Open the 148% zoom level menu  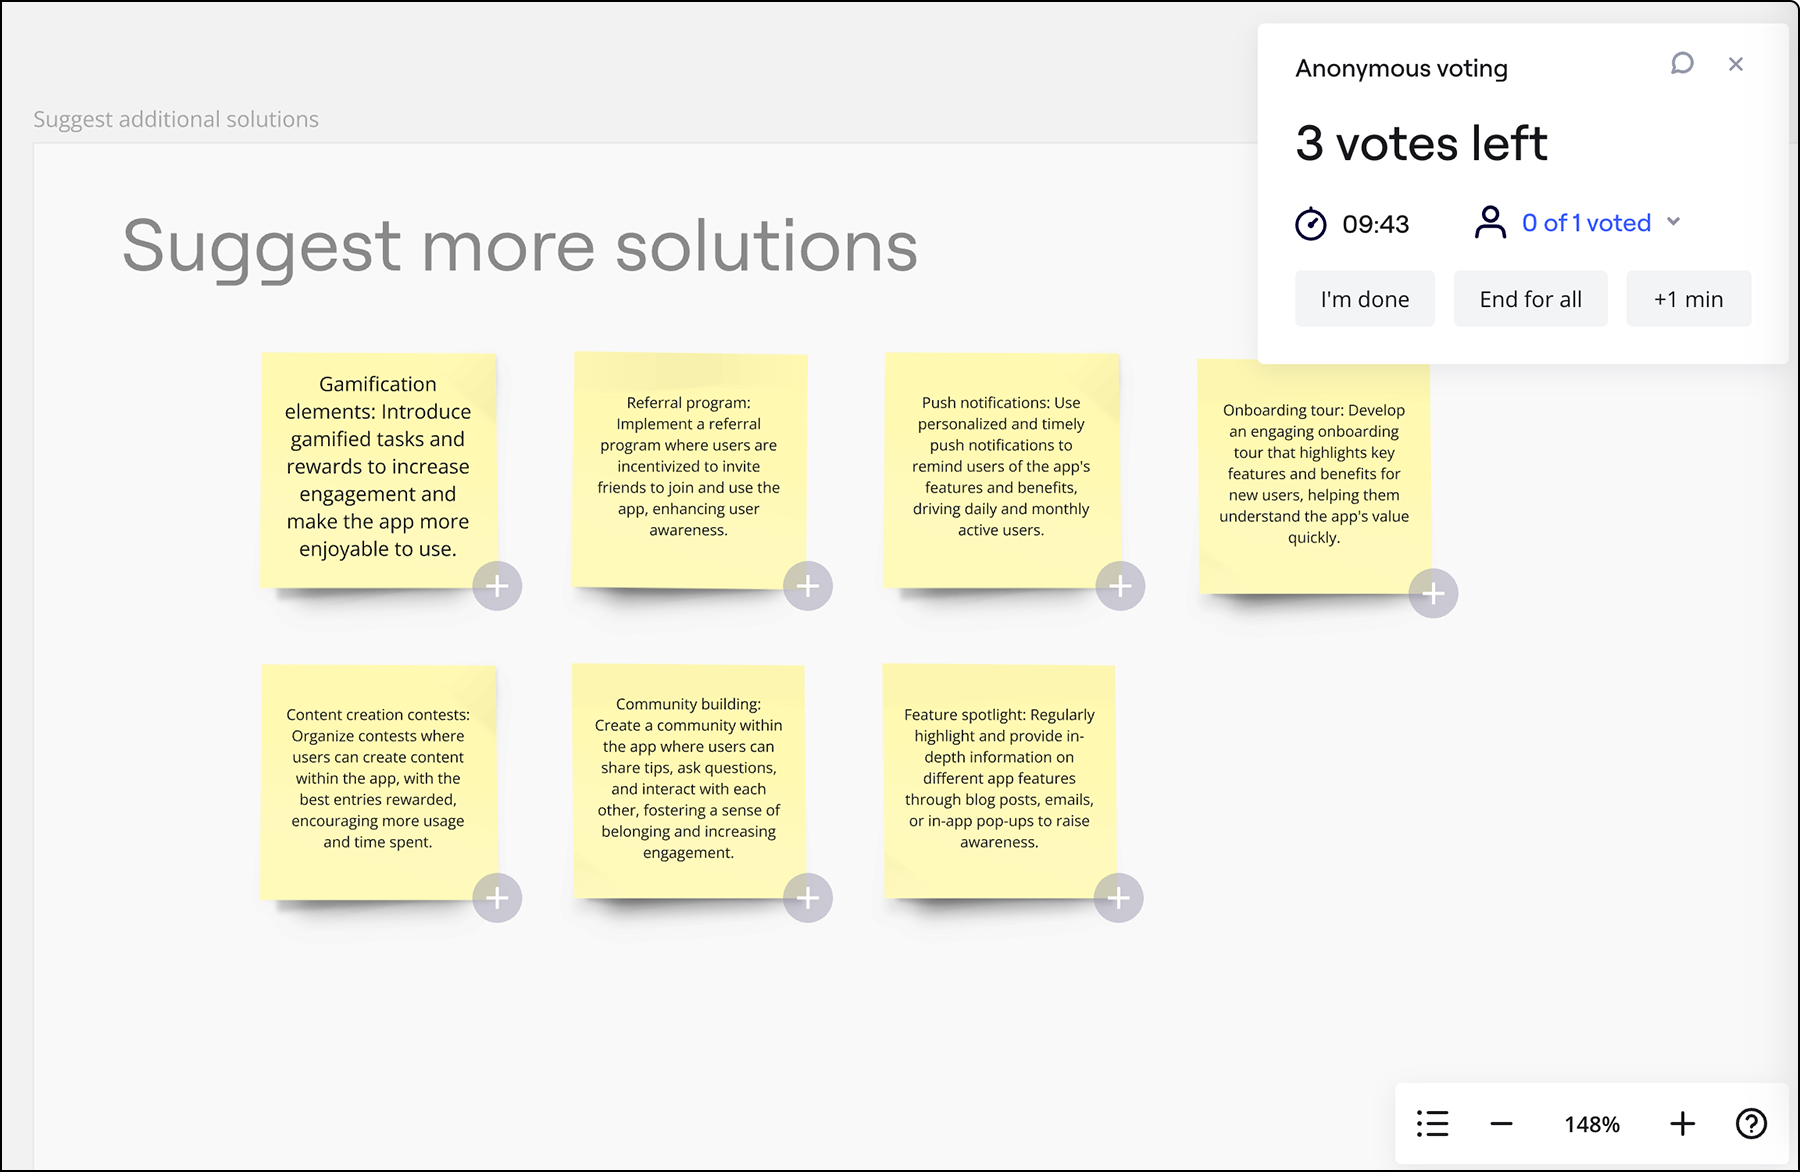coord(1592,1124)
